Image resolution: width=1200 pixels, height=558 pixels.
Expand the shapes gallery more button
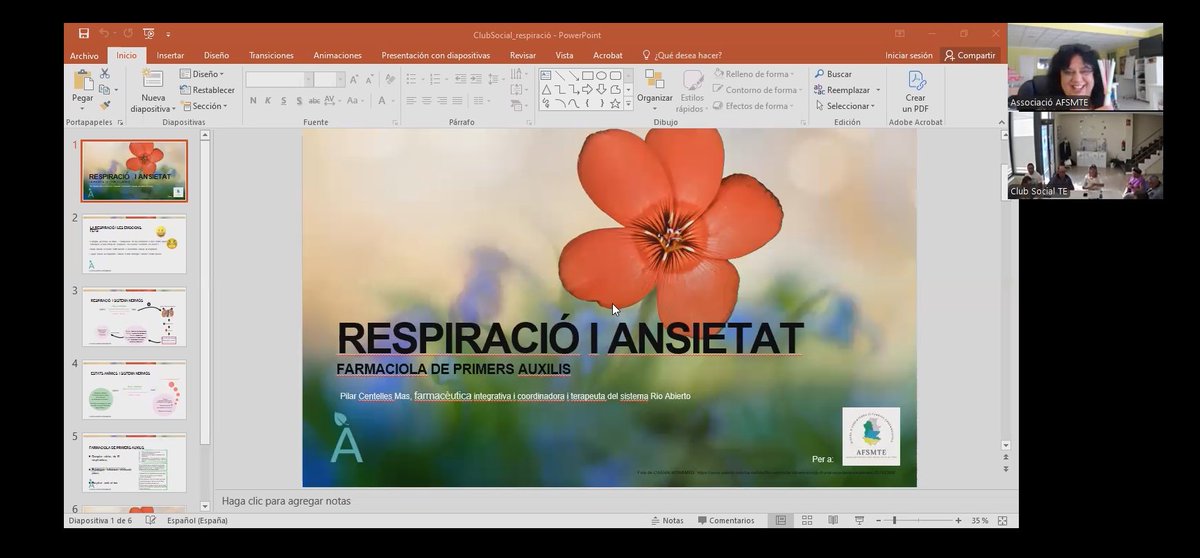click(x=628, y=103)
